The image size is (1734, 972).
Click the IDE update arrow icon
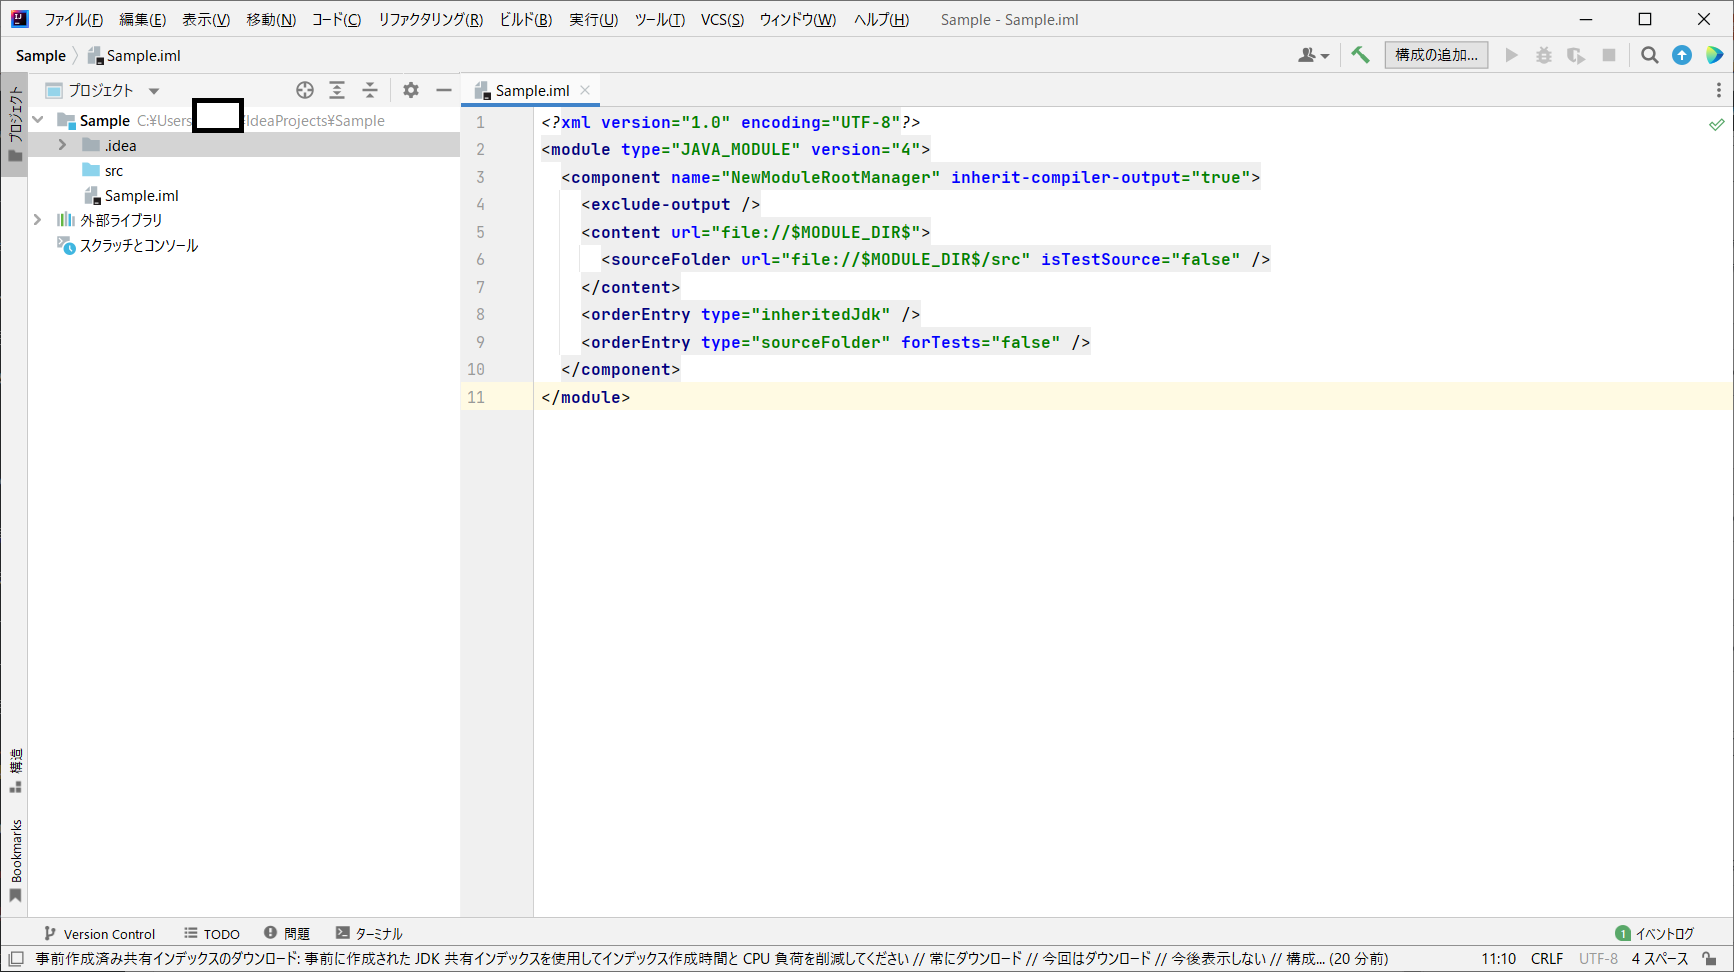click(1682, 55)
